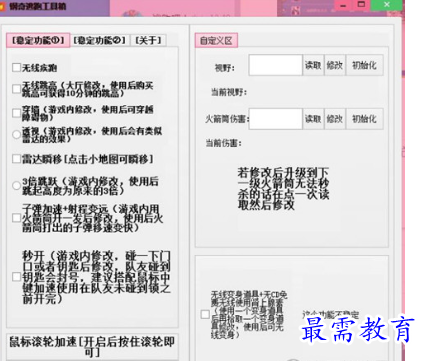Maximize the tool window
This screenshot has height=361, width=423.
[x=361, y=5]
